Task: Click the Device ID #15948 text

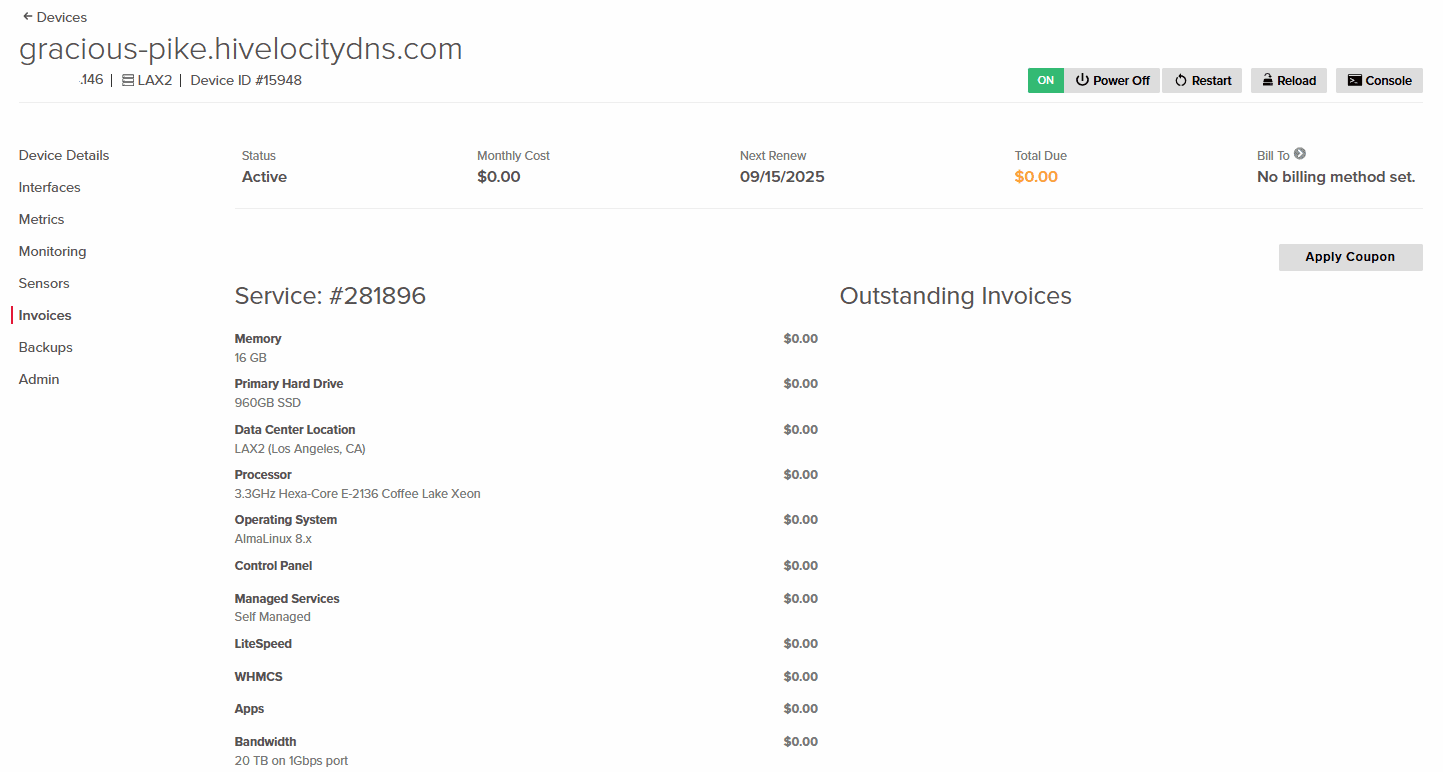Action: pos(246,81)
